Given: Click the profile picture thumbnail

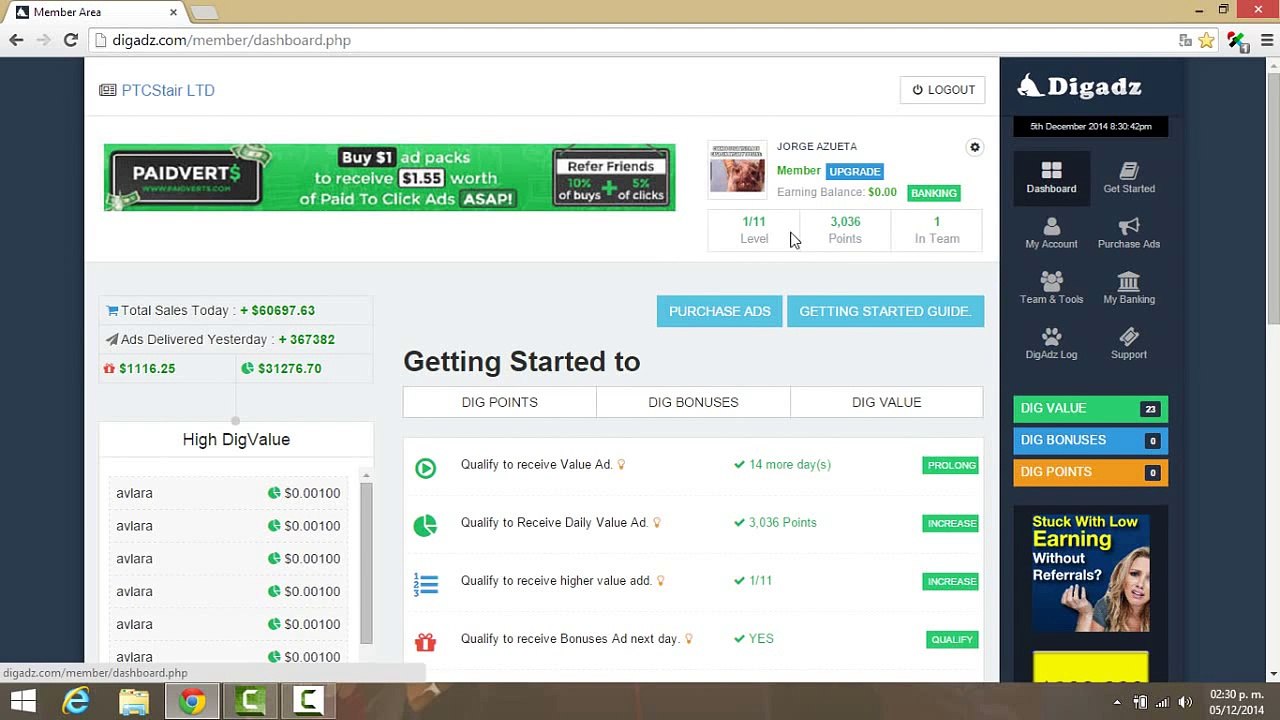Looking at the screenshot, I should [737, 167].
